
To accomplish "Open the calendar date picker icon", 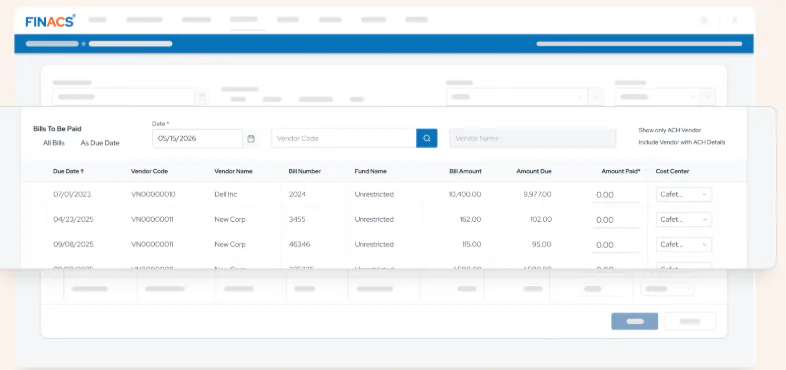I will (x=251, y=138).
